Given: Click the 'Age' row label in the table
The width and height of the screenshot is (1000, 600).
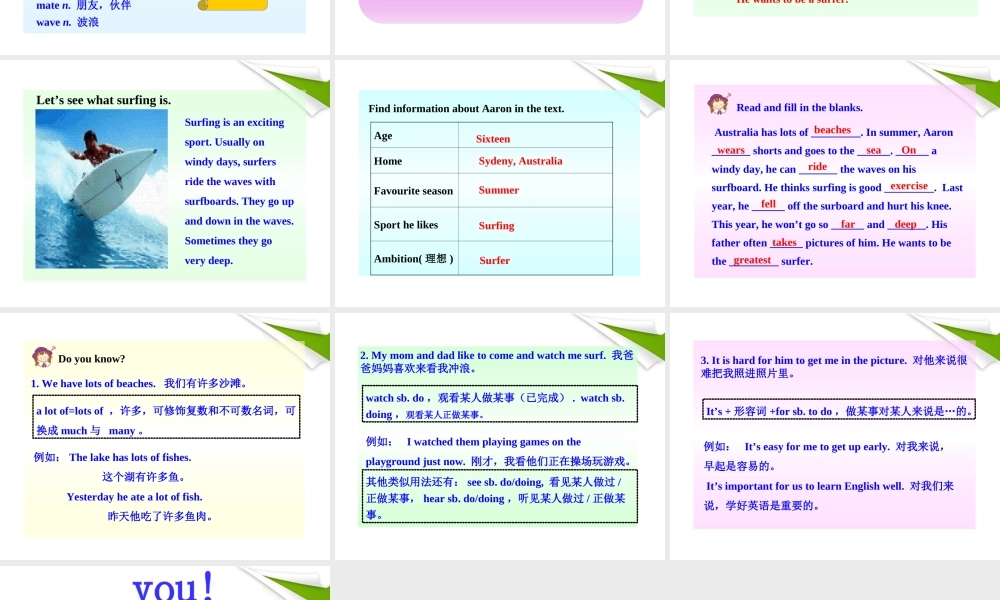Looking at the screenshot, I should (383, 135).
